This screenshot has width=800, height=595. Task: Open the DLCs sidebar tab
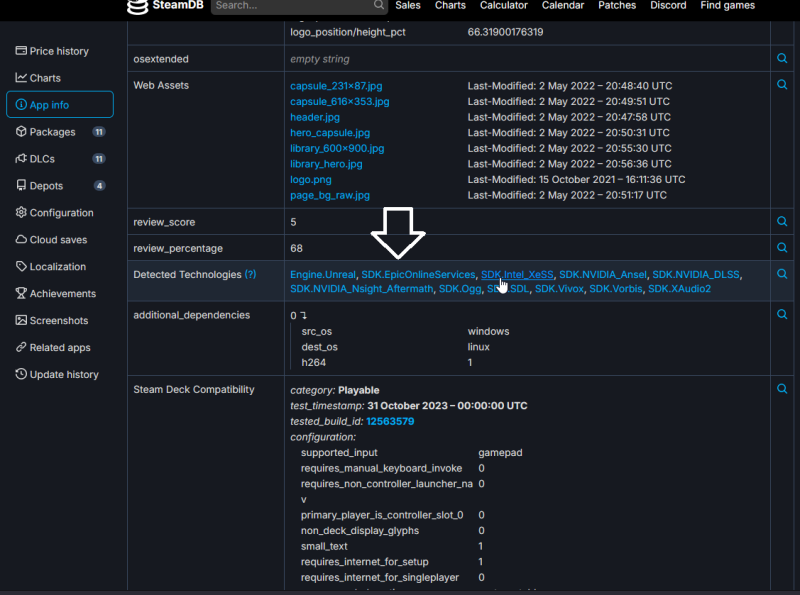click(60, 159)
